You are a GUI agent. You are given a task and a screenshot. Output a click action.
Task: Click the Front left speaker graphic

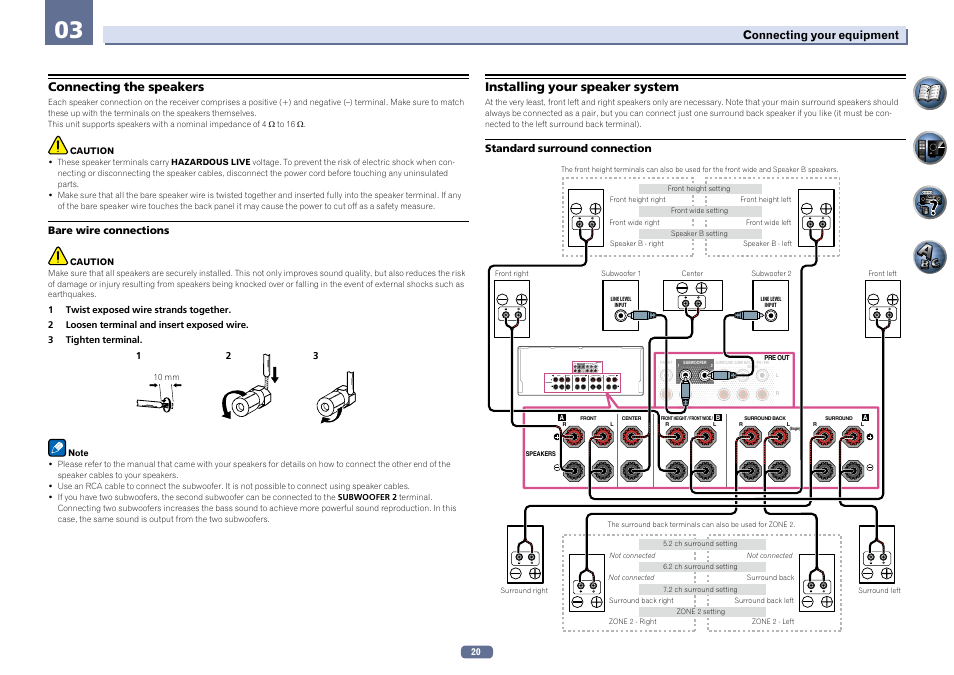tap(882, 309)
